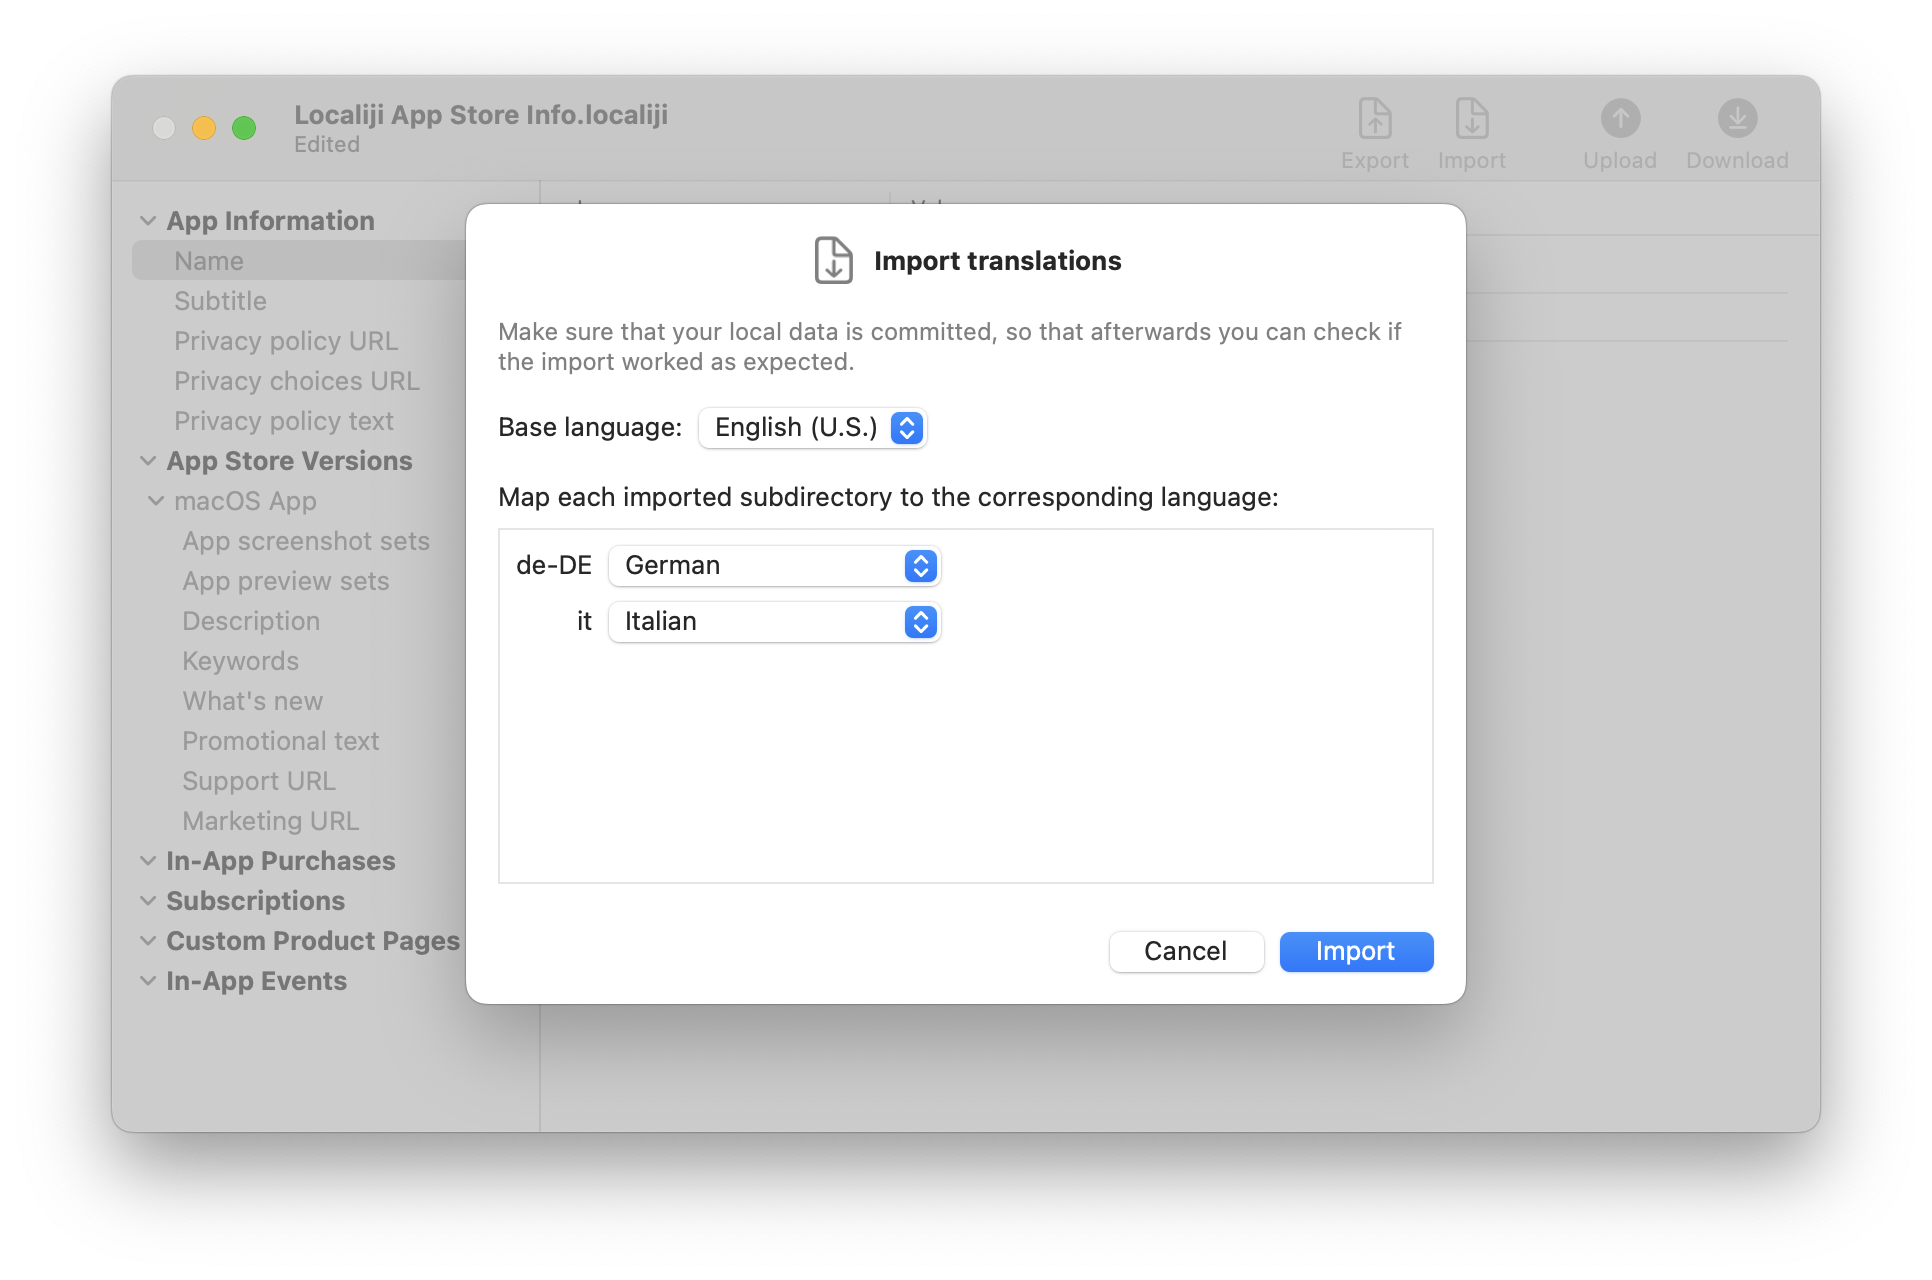Screen dimensions: 1932x1280
Task: Click the yellow minimize window button
Action: click(x=204, y=128)
